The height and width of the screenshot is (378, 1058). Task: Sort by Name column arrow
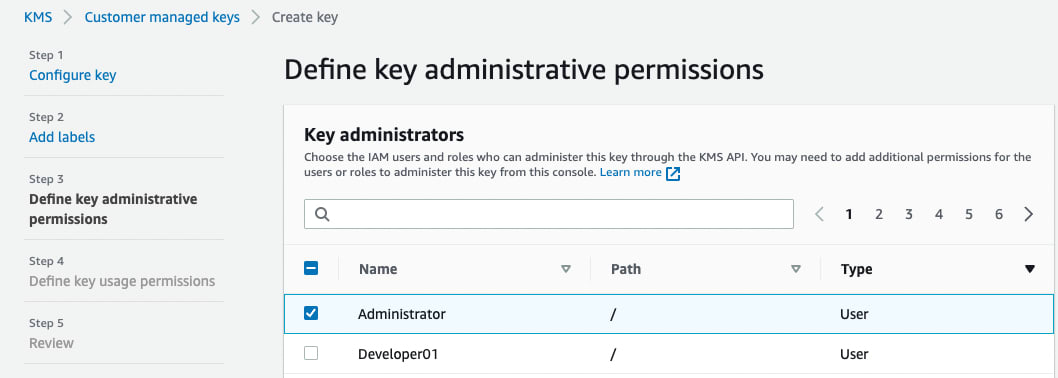point(566,269)
